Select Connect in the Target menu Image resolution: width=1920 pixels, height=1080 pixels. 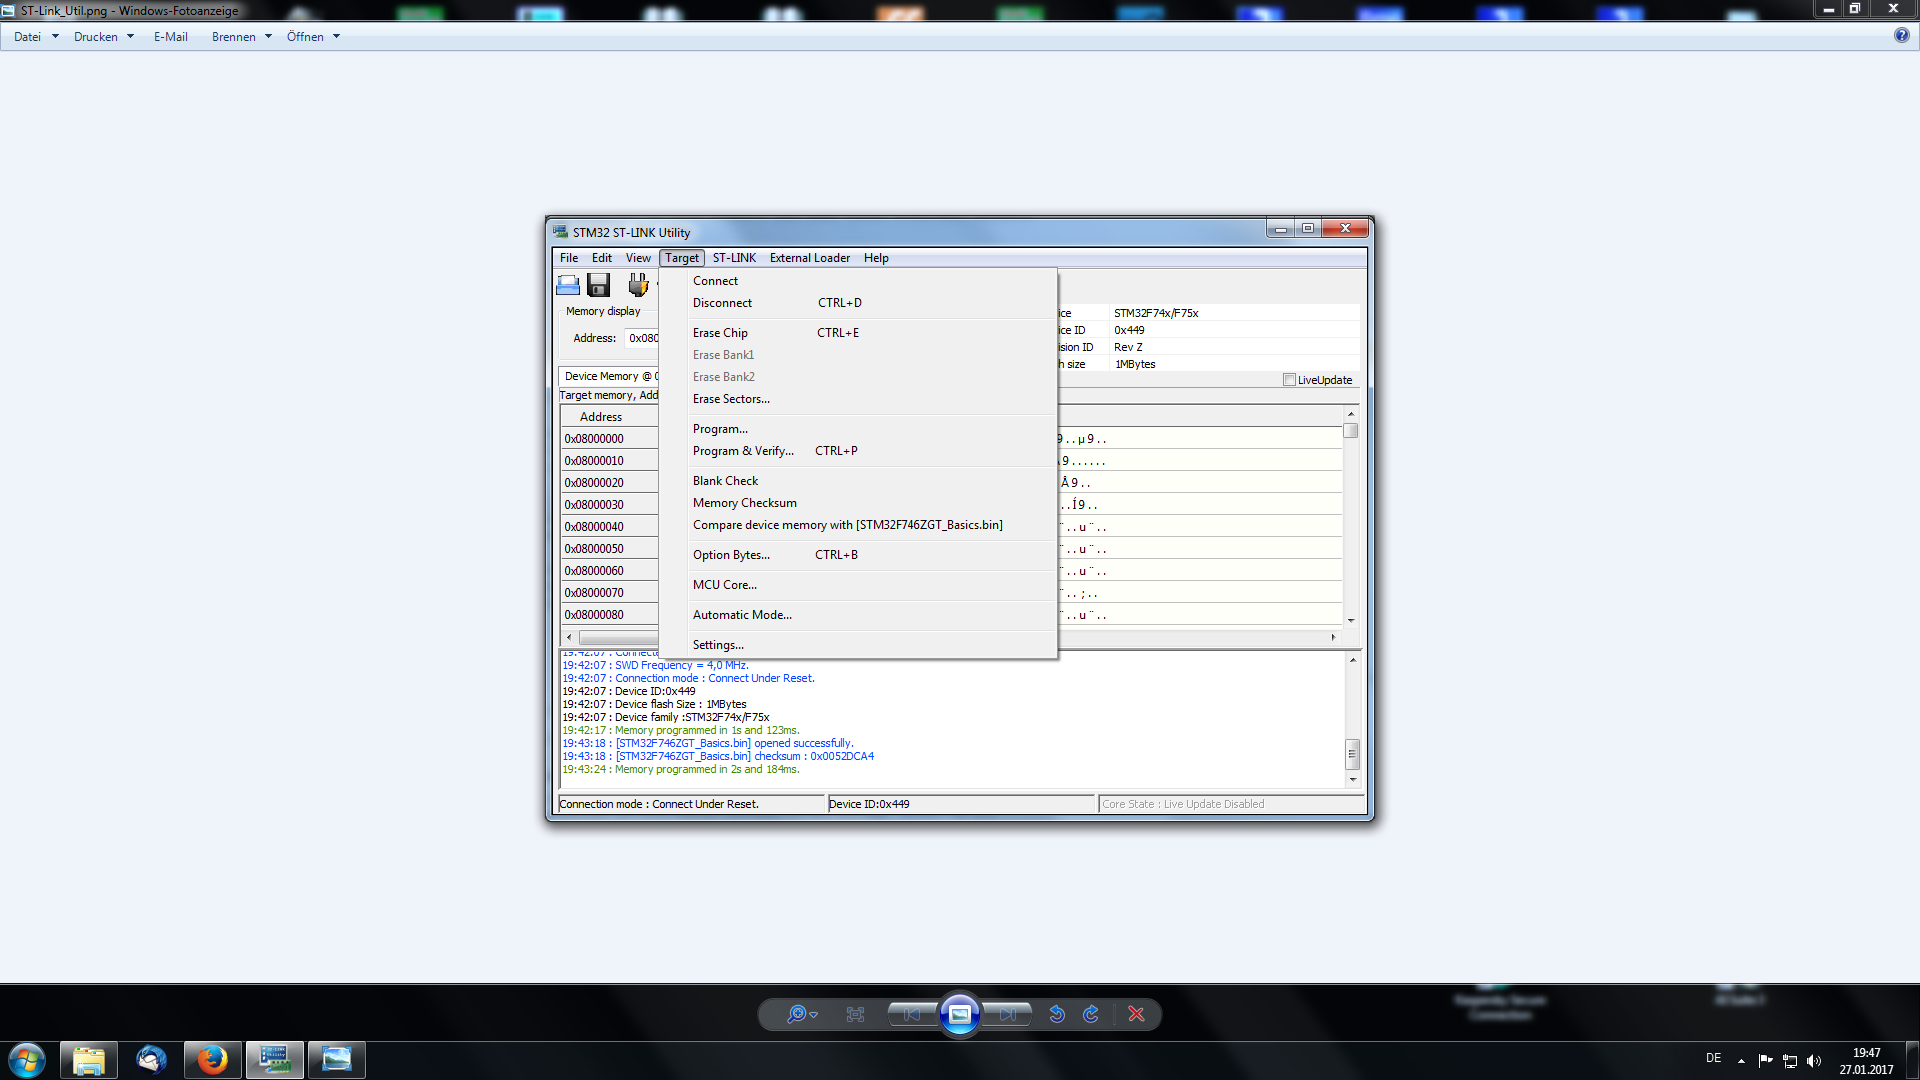tap(858, 281)
